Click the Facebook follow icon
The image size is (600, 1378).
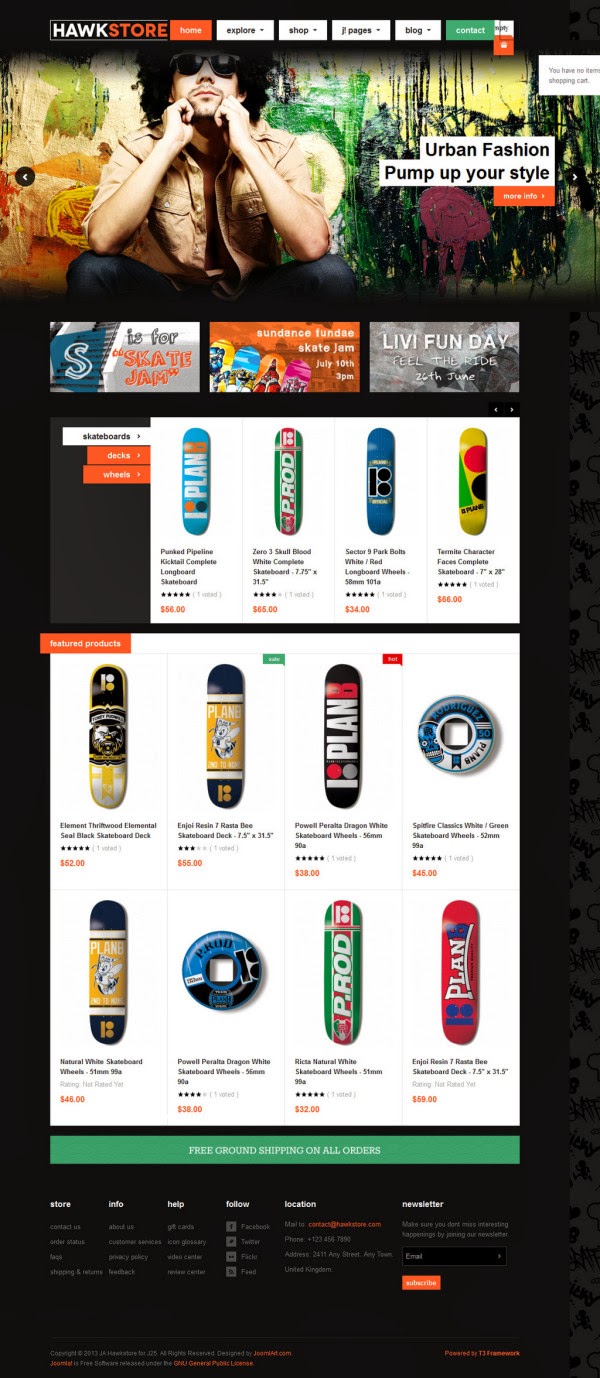pyautogui.click(x=231, y=1226)
